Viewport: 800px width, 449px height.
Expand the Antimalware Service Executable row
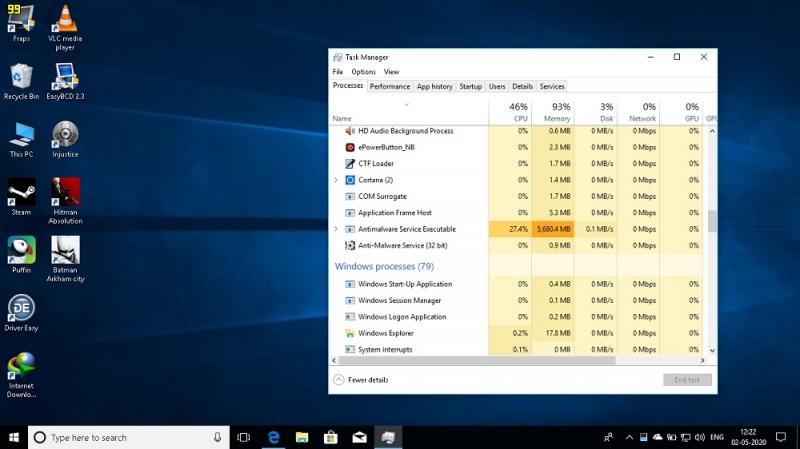tap(336, 229)
